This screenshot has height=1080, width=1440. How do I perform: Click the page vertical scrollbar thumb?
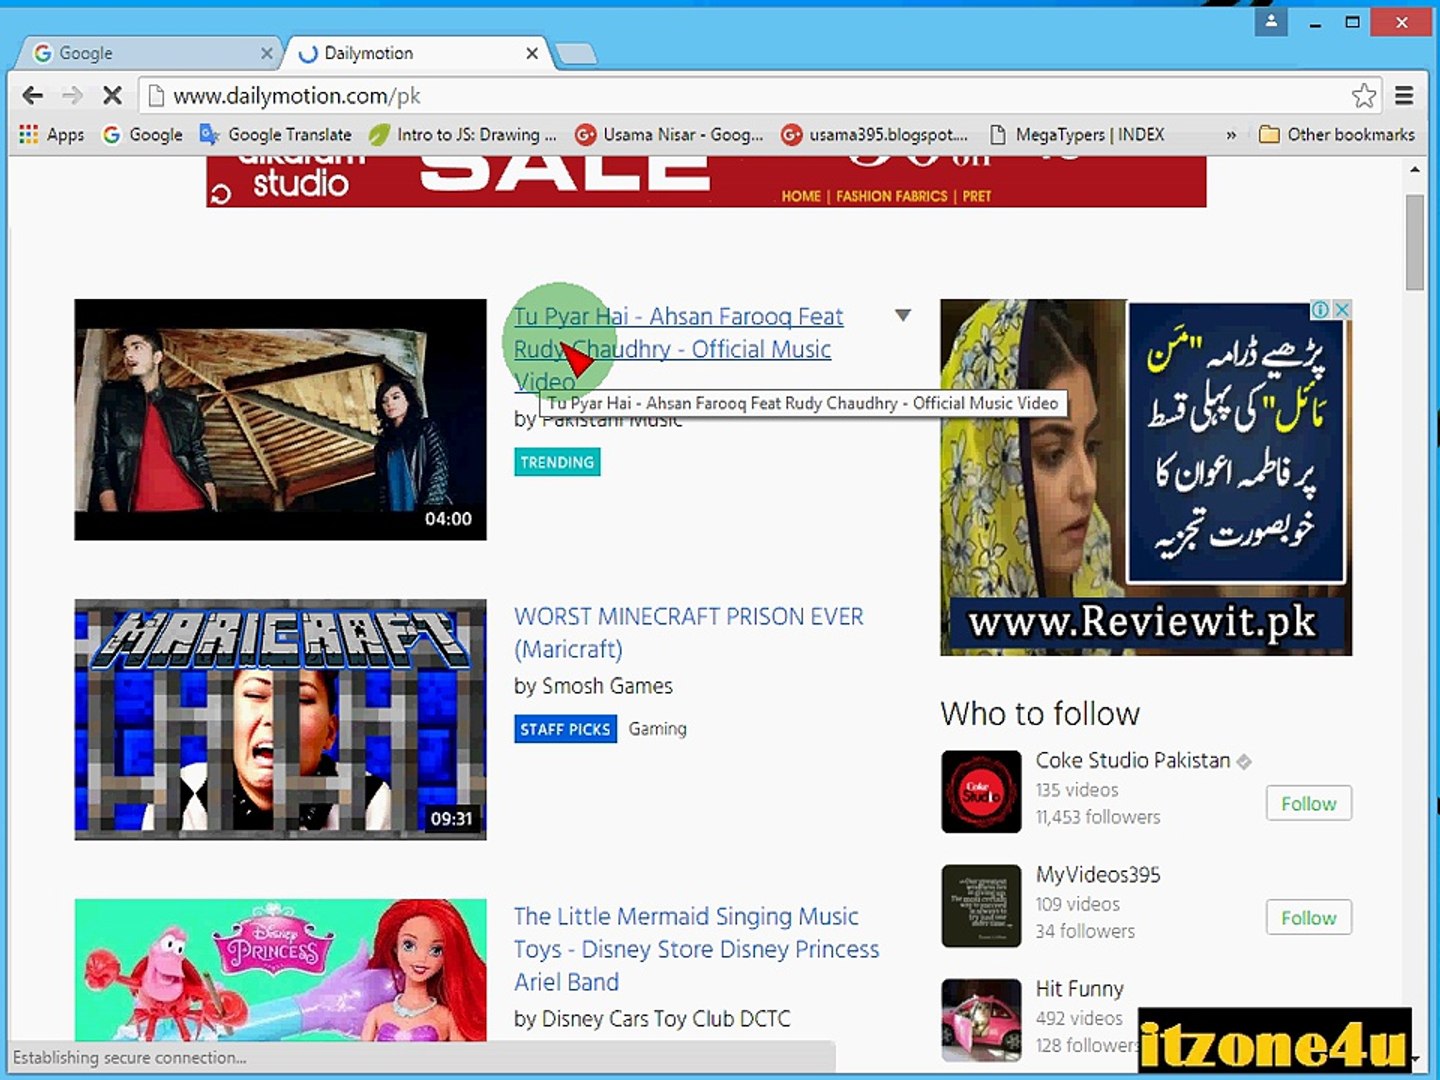tap(1414, 242)
